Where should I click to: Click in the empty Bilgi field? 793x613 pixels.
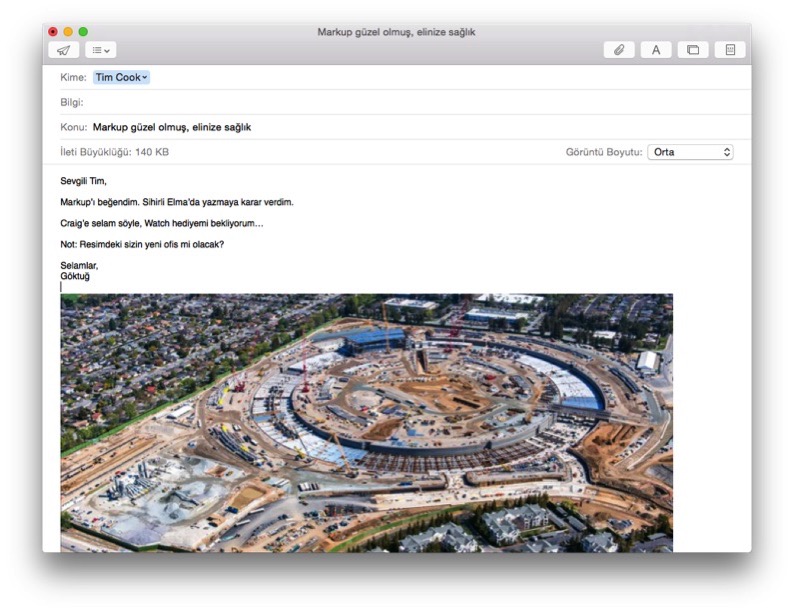coord(400,102)
